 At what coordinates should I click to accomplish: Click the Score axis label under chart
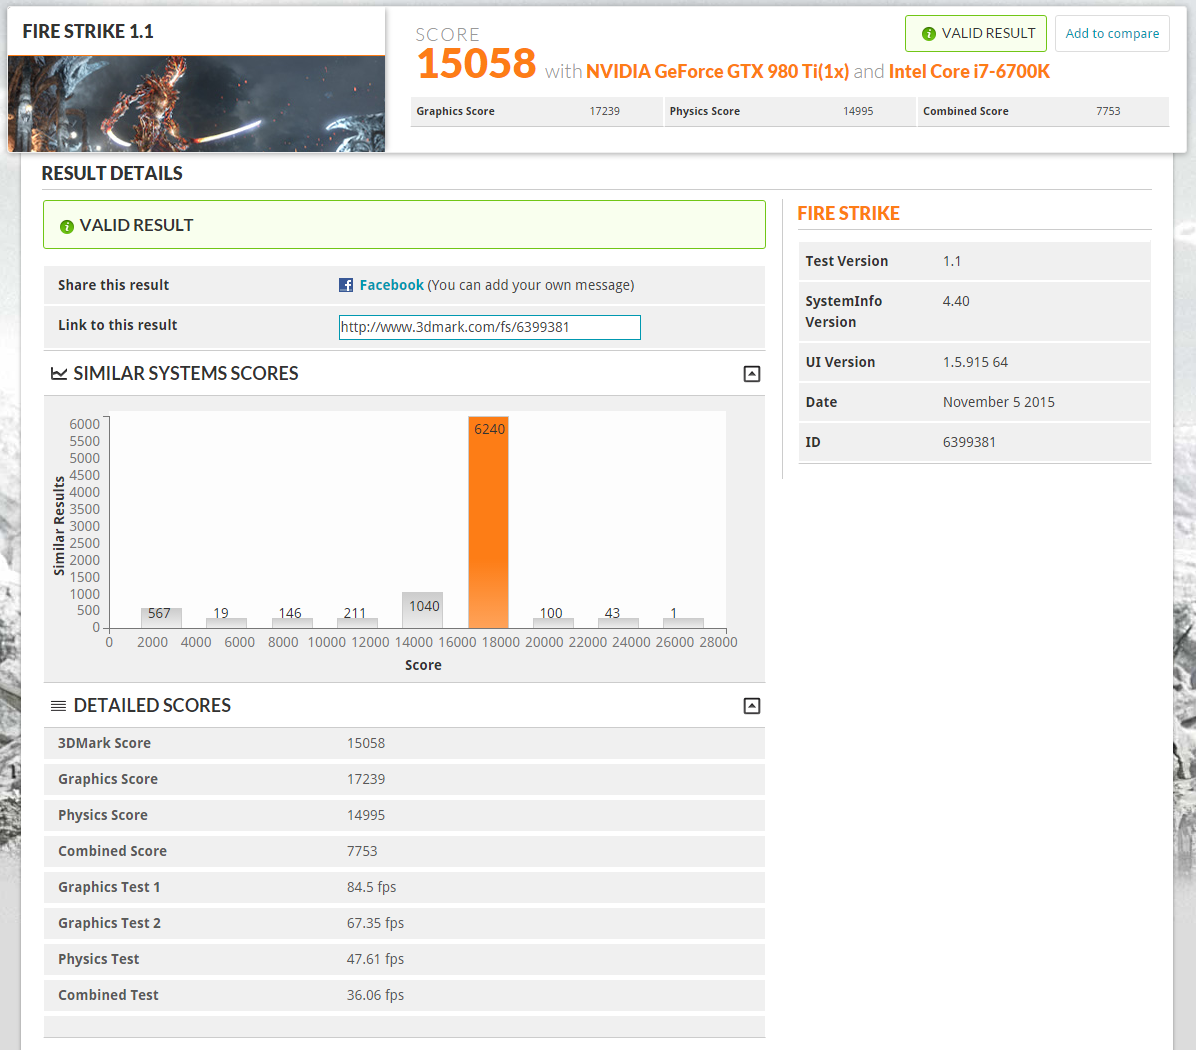(423, 666)
